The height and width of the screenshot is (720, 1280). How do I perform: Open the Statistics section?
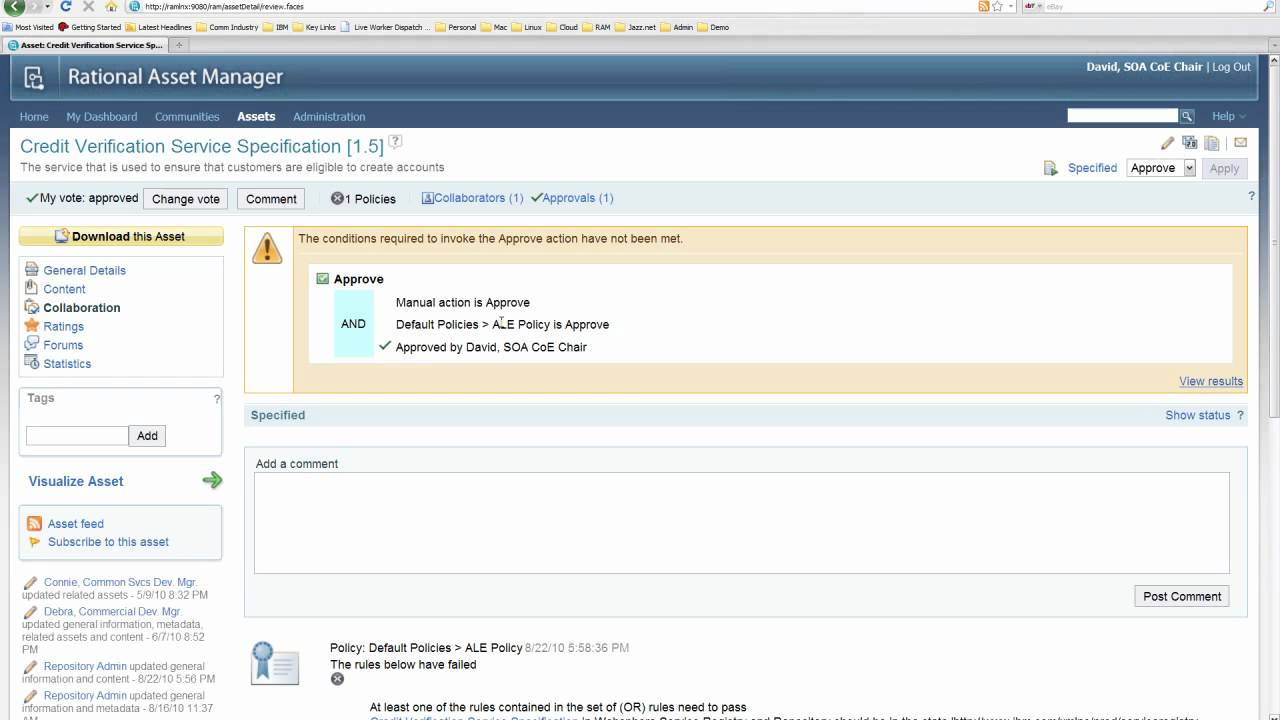(x=67, y=364)
